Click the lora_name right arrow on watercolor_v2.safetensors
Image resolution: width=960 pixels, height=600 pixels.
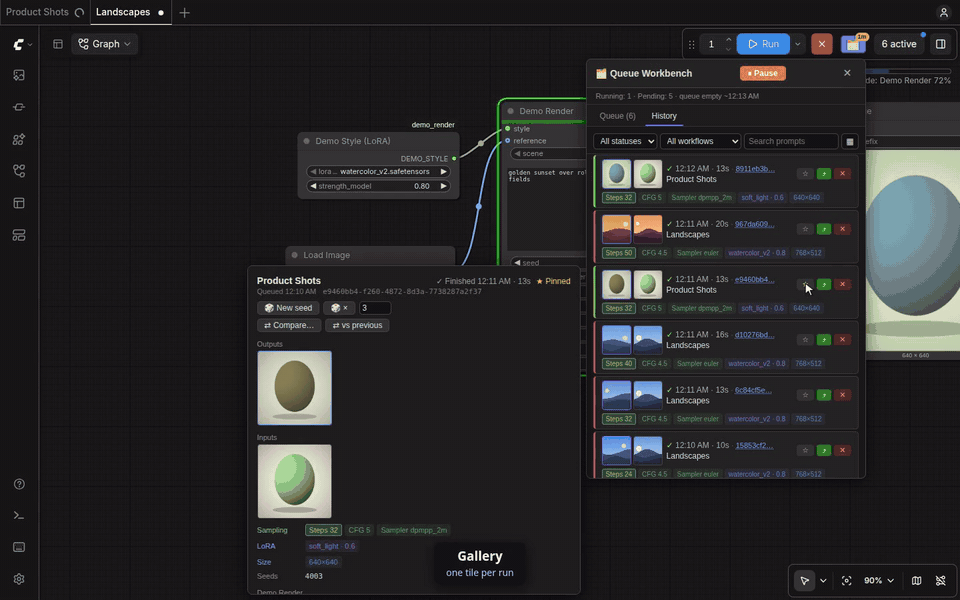coord(444,171)
